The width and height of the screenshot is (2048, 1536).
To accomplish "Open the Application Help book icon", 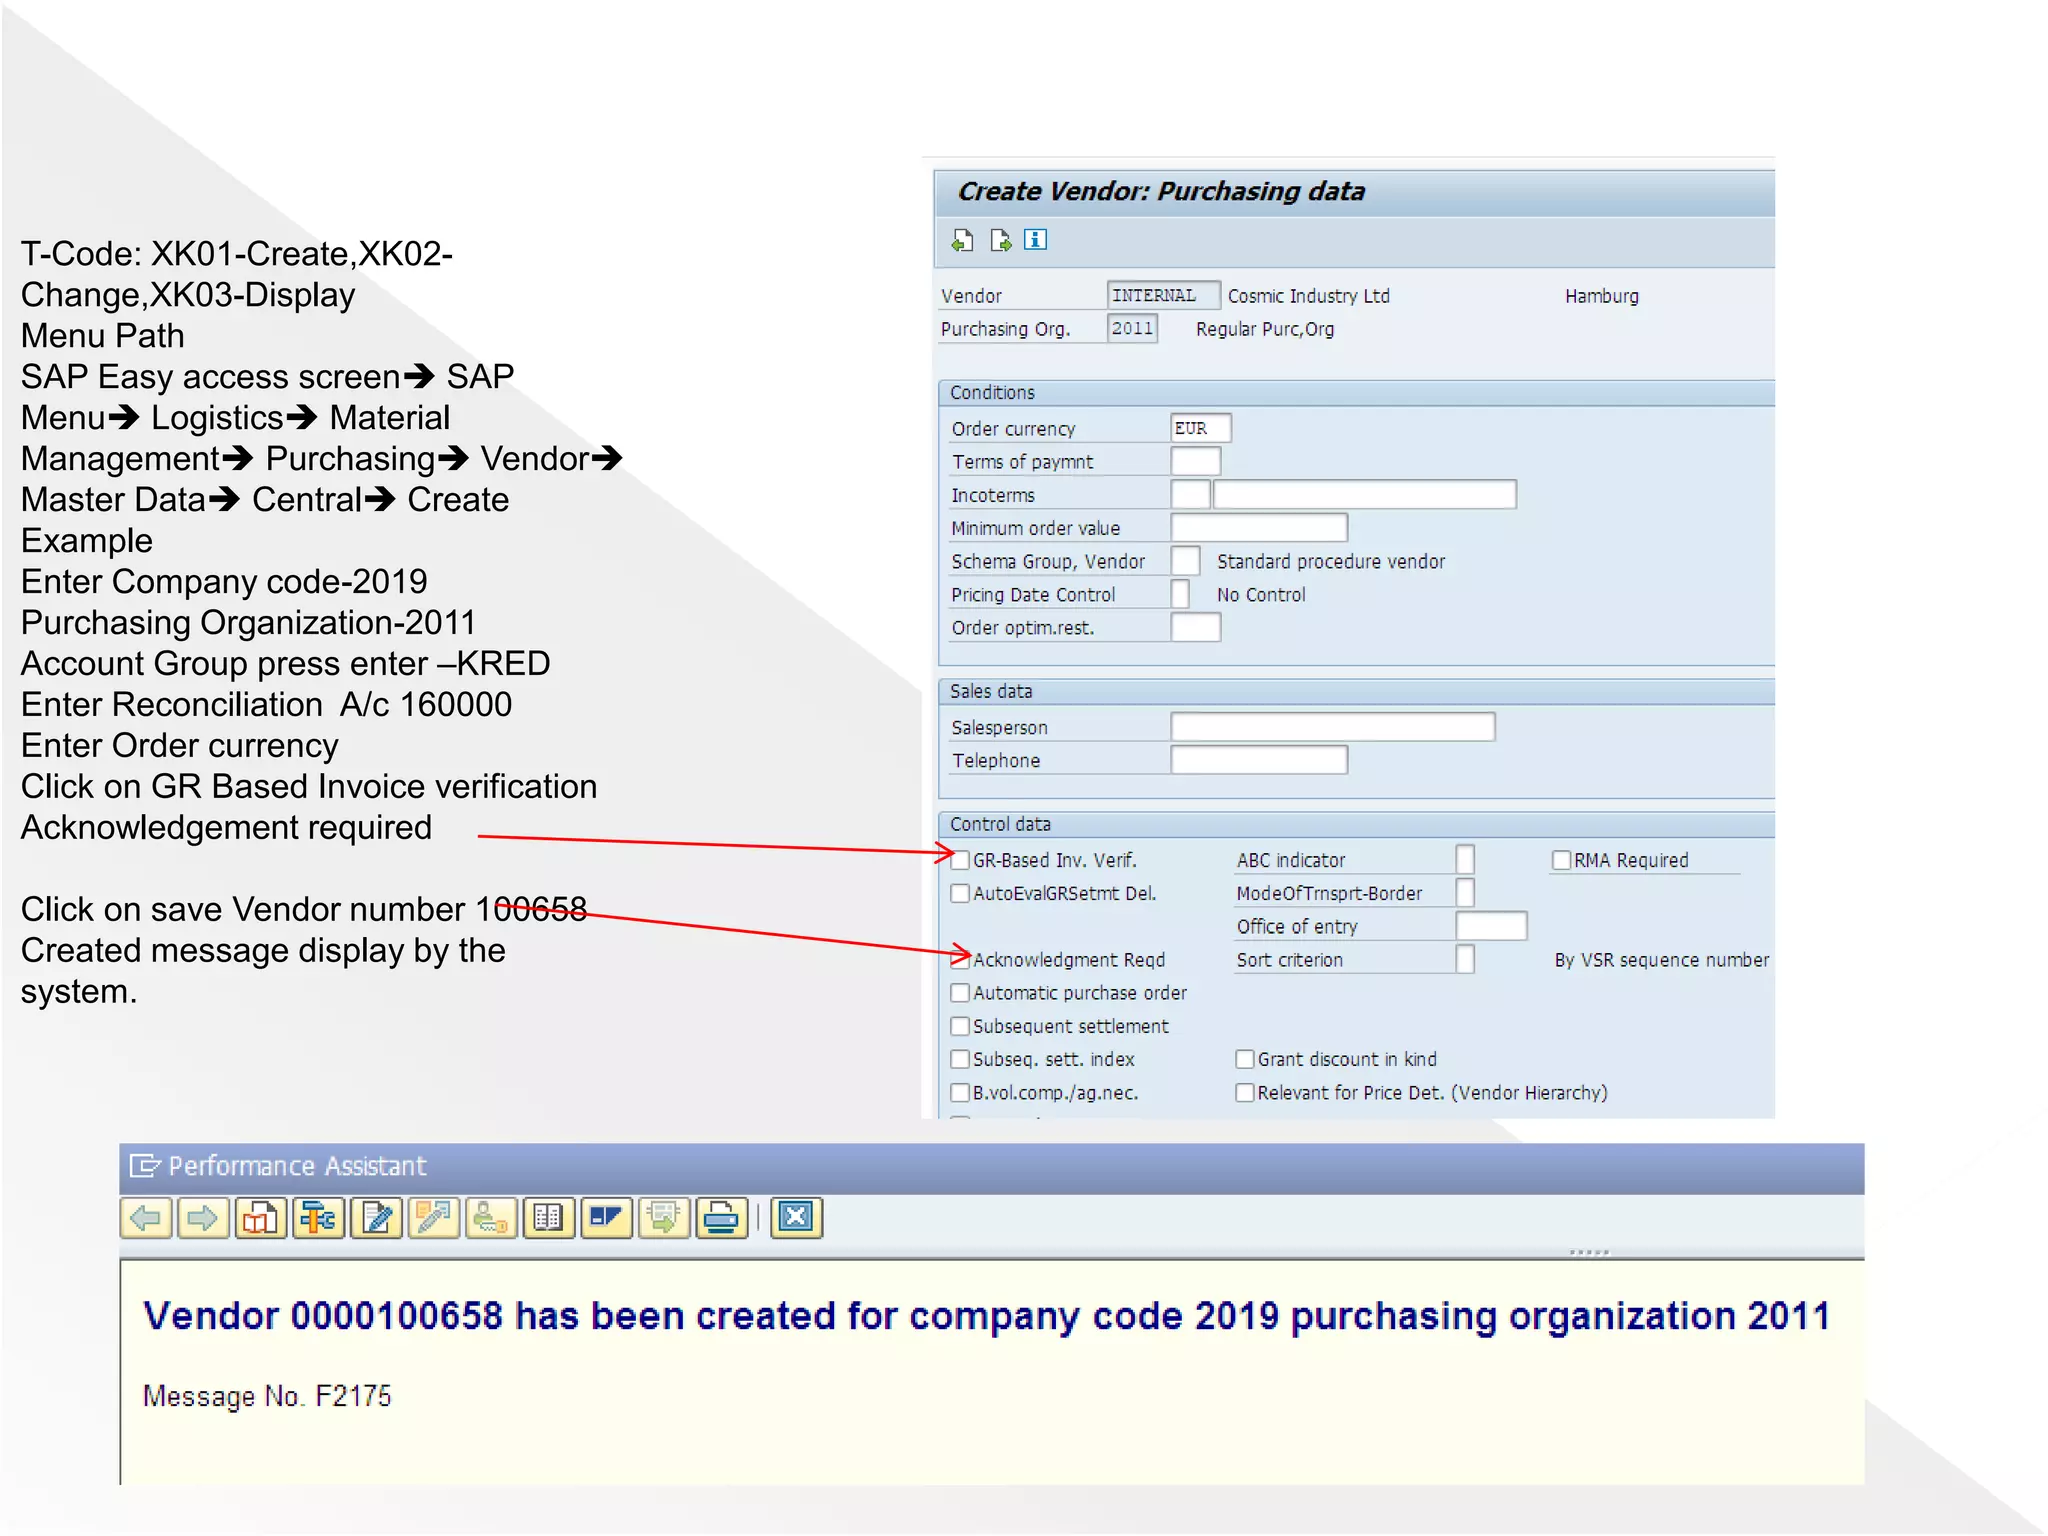I will pos(261,1218).
